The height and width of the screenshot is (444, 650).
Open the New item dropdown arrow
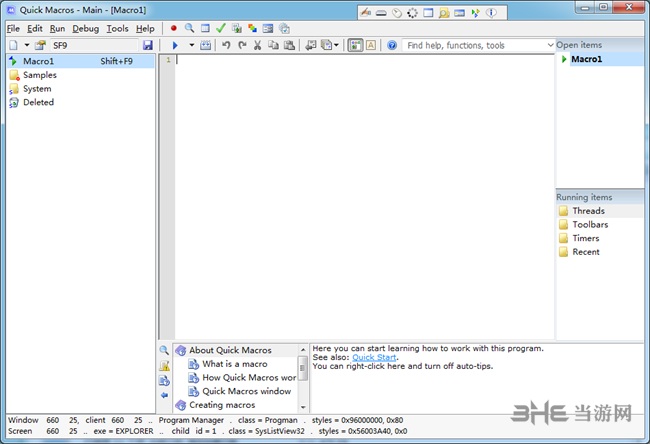[x=27, y=46]
